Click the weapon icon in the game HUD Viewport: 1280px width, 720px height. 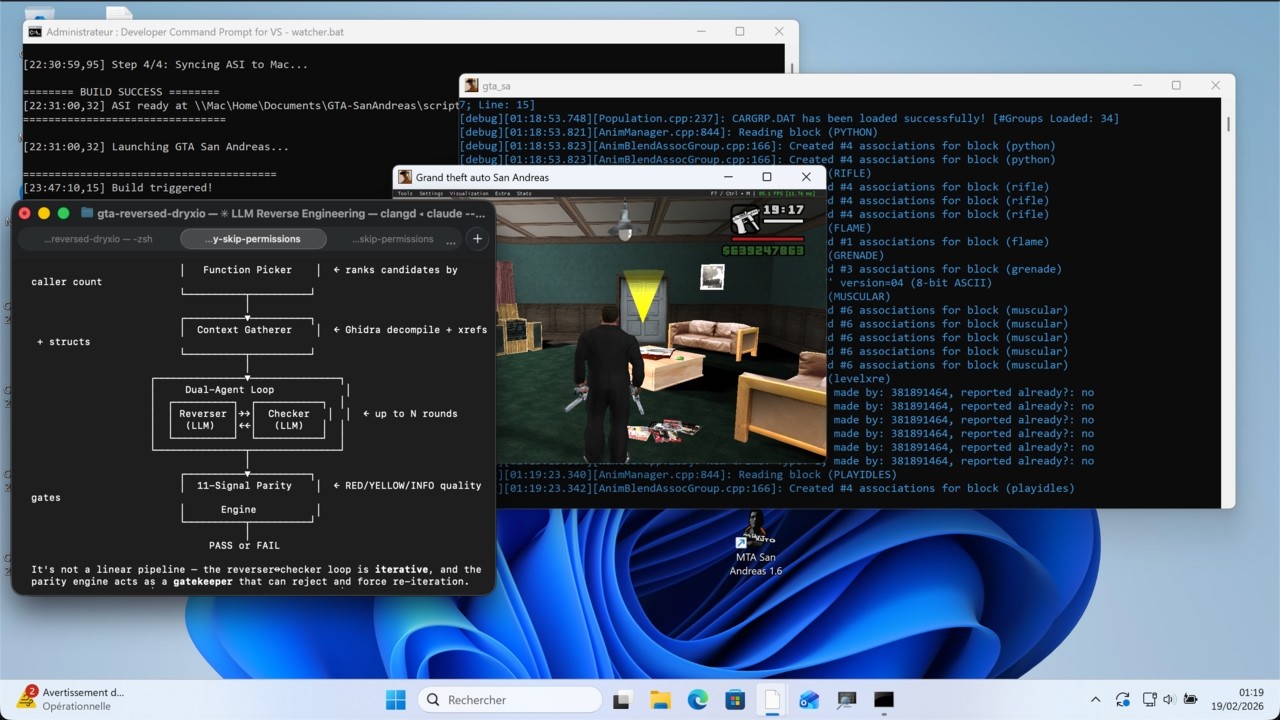click(745, 218)
